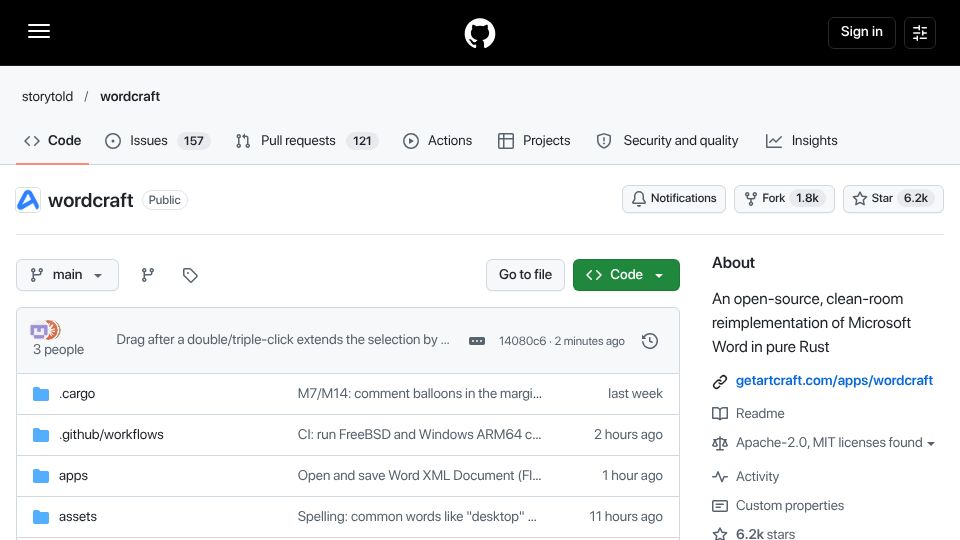Open latest commit message about drag selection
This screenshot has width=960, height=540.
click(283, 340)
